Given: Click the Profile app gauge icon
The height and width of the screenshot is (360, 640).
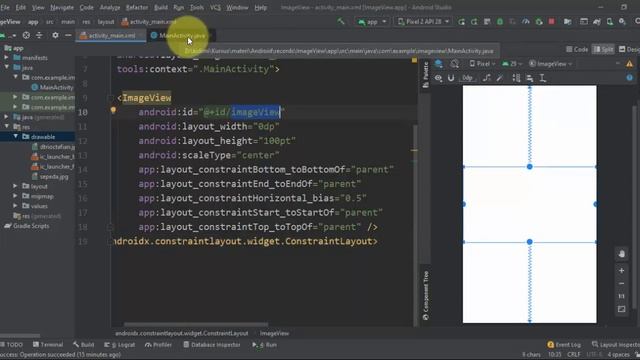Looking at the screenshot, I should (526, 22).
